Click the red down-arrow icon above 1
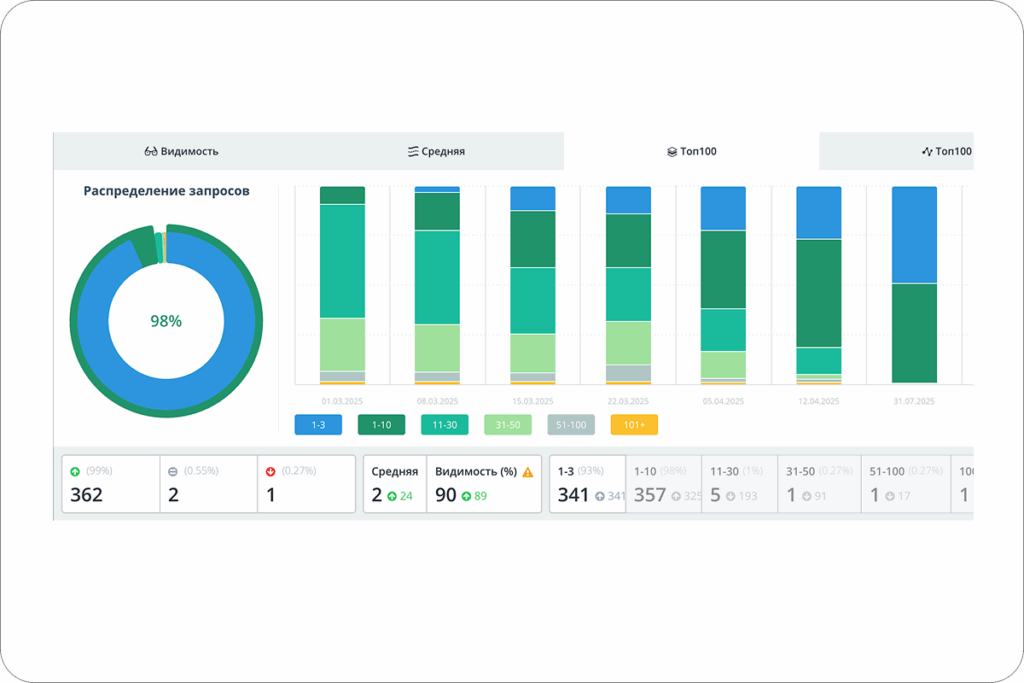Screen dimensions: 1024x683 point(271,471)
